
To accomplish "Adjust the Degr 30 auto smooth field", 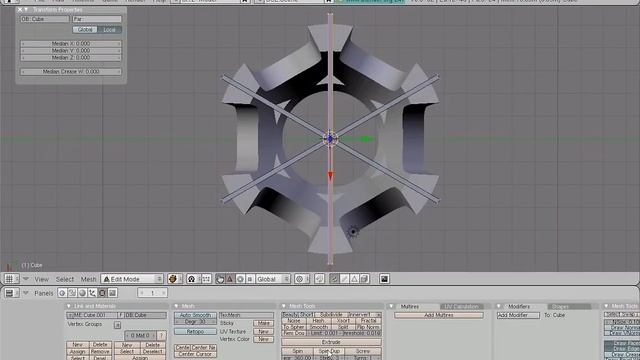I will [x=195, y=322].
